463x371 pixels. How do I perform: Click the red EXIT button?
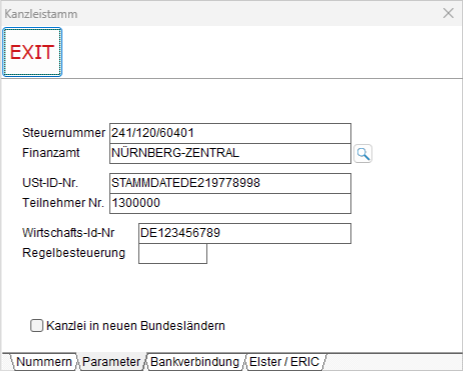pos(32,52)
